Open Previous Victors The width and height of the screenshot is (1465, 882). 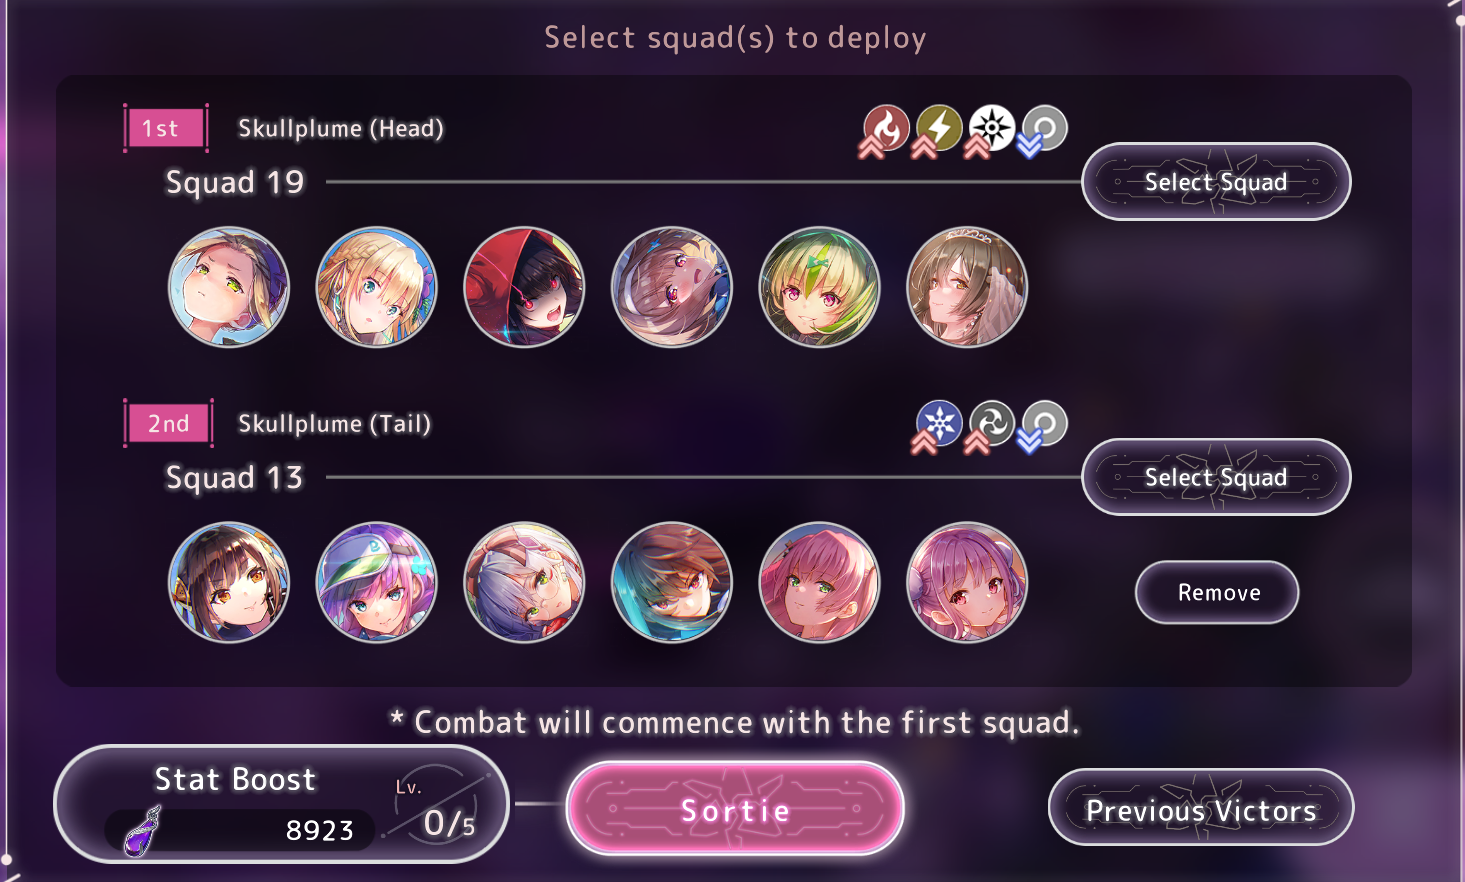[x=1201, y=808]
